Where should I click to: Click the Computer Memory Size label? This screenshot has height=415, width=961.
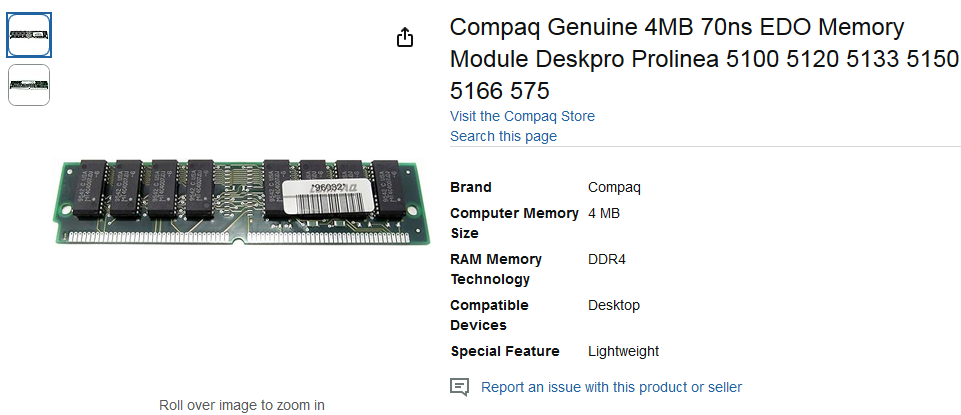coord(514,223)
